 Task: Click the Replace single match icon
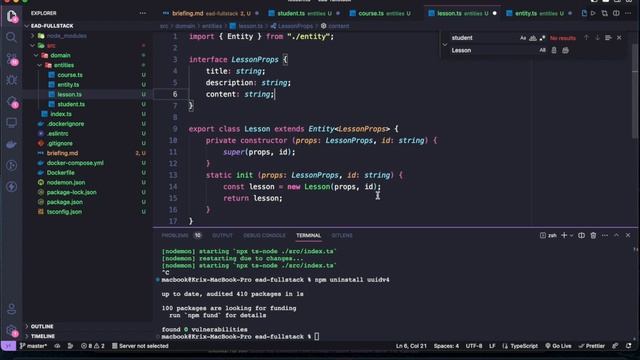tap(554, 50)
